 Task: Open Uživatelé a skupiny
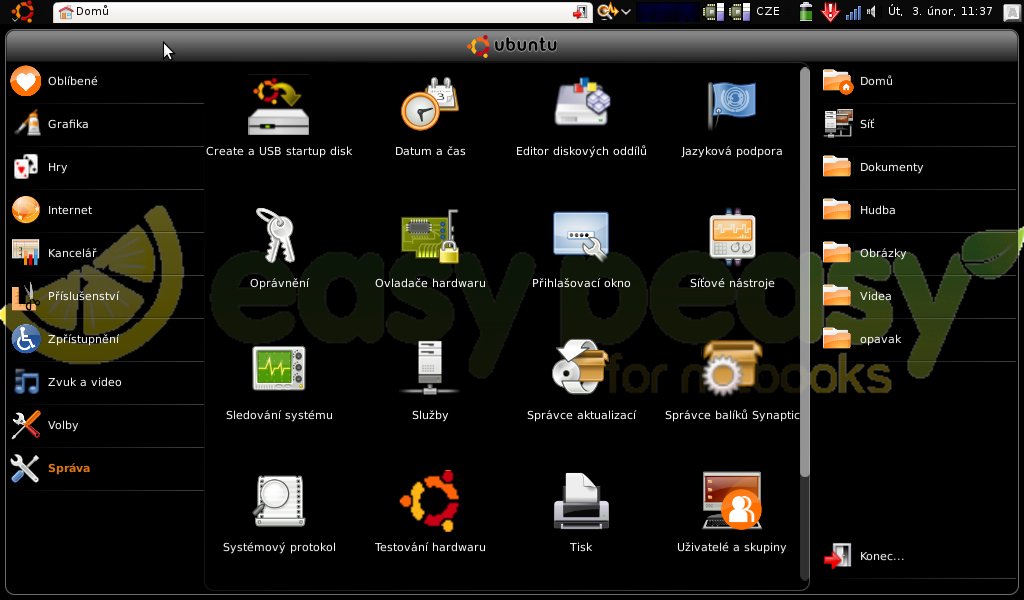click(731, 513)
